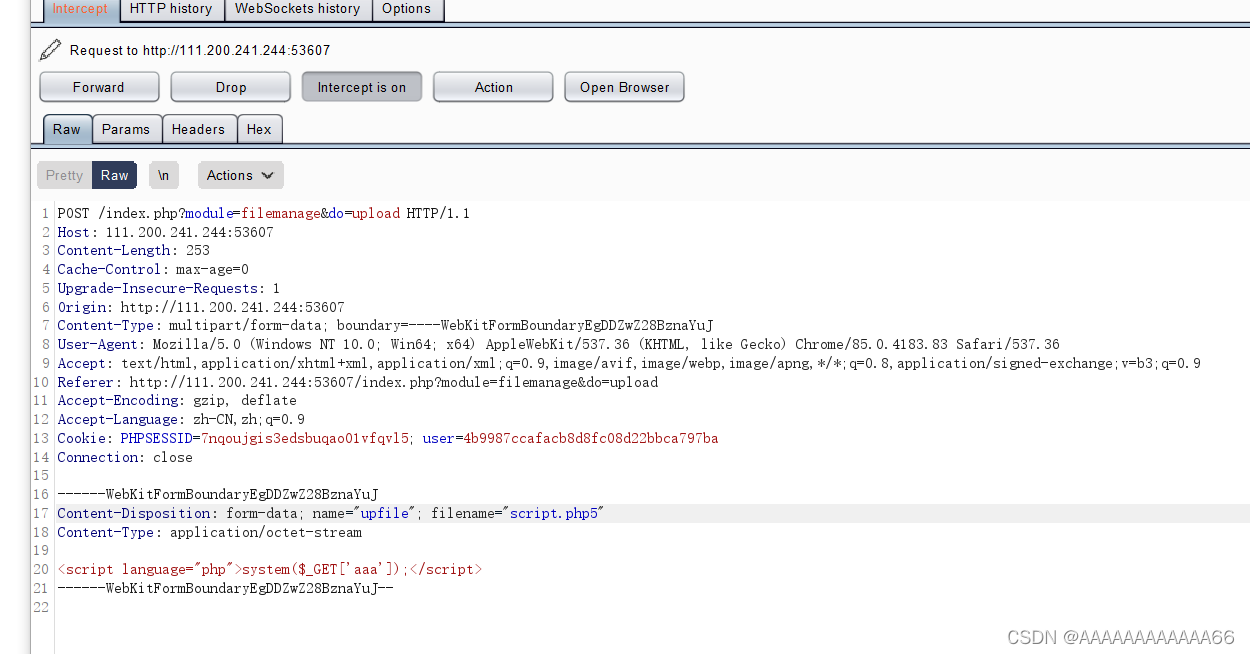Click the Upgrade-Insecure-Requests header line
This screenshot has width=1250, height=654.
[168, 288]
